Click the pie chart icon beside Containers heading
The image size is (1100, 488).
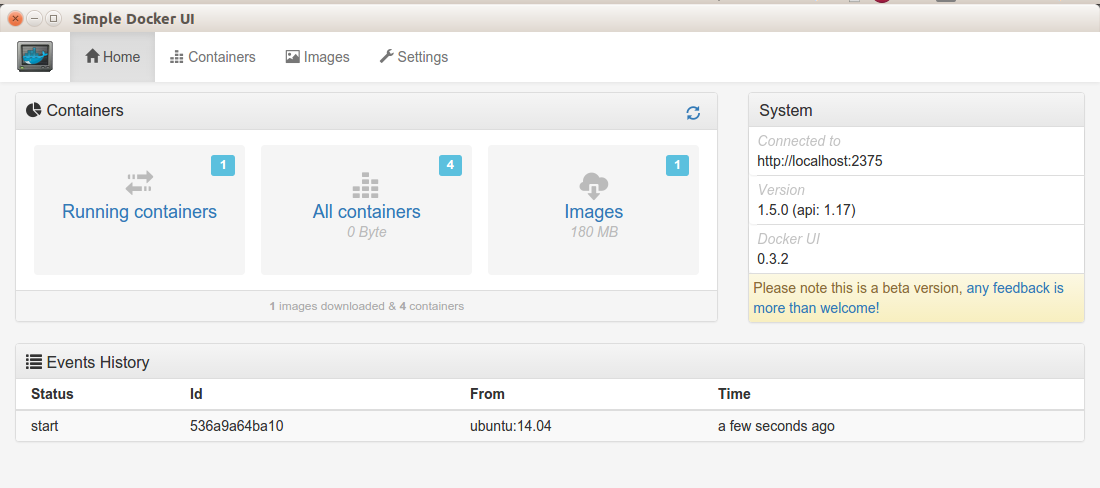33,110
